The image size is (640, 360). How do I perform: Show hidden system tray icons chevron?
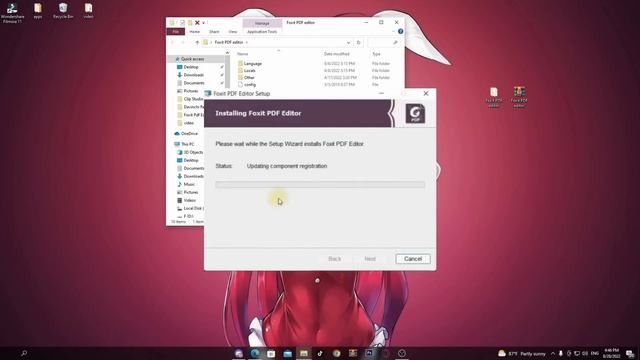[553, 353]
